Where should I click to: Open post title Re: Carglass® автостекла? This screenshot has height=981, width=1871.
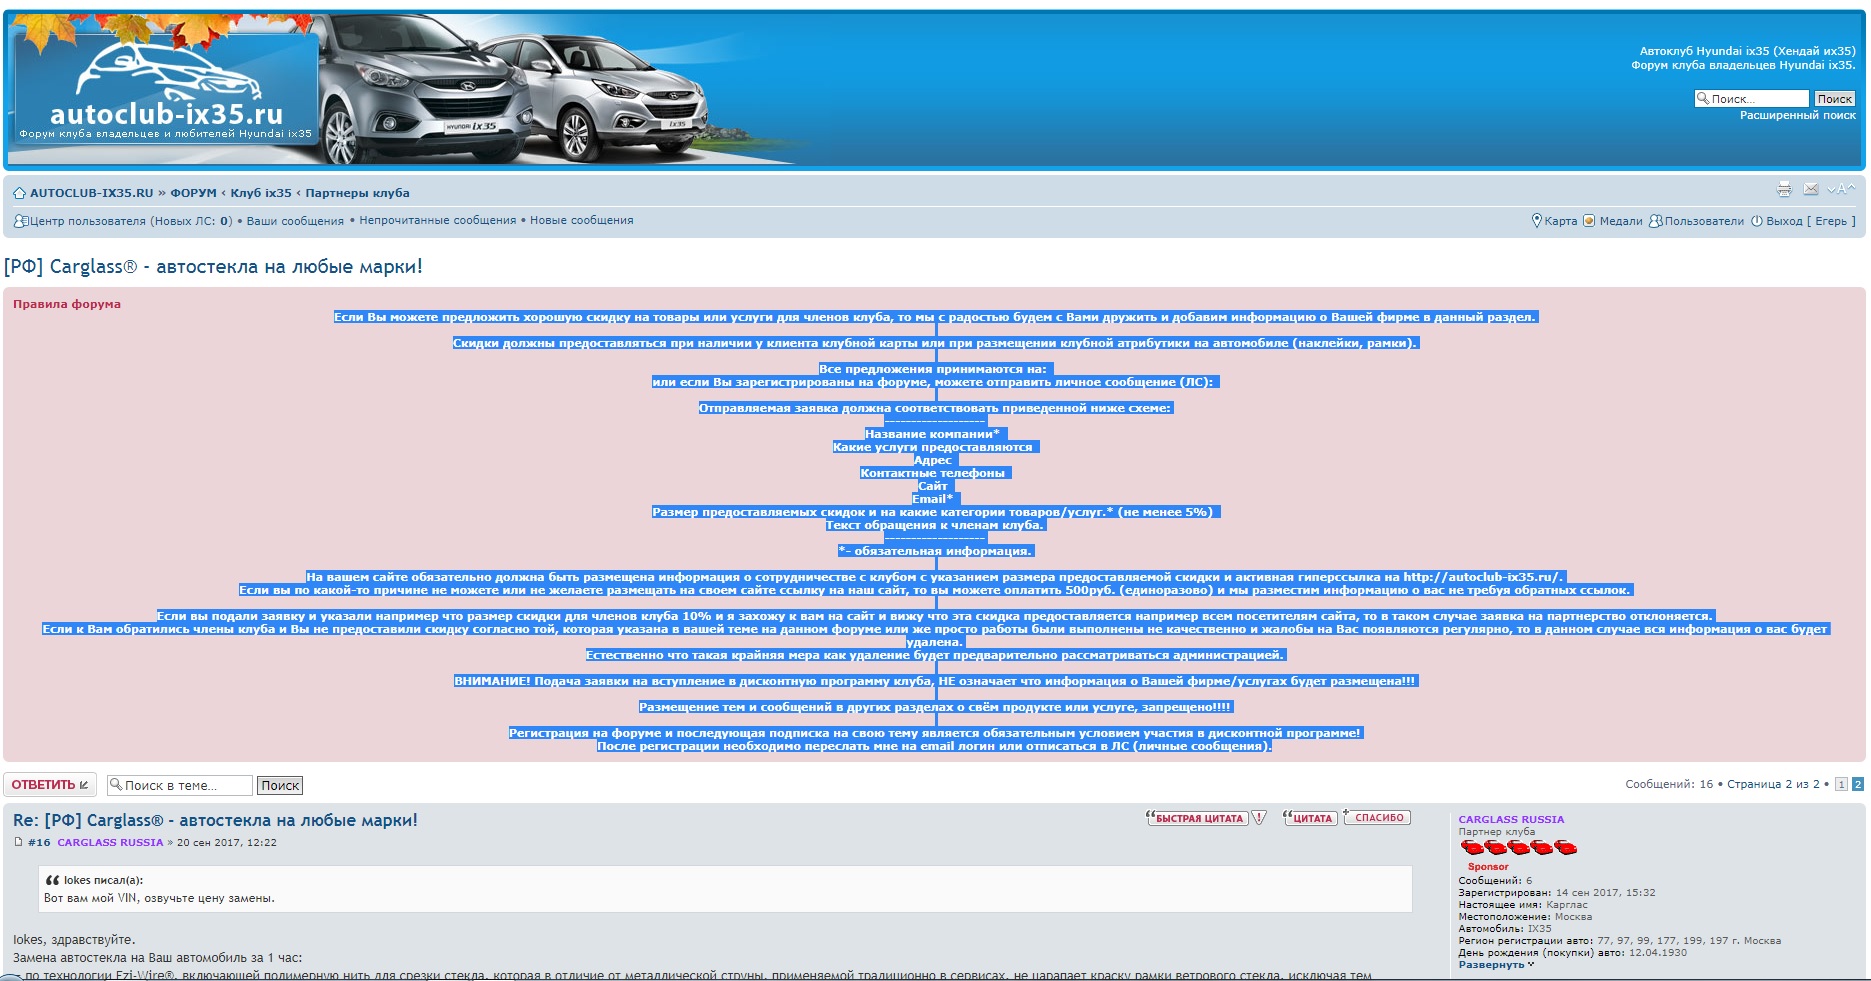point(215,820)
